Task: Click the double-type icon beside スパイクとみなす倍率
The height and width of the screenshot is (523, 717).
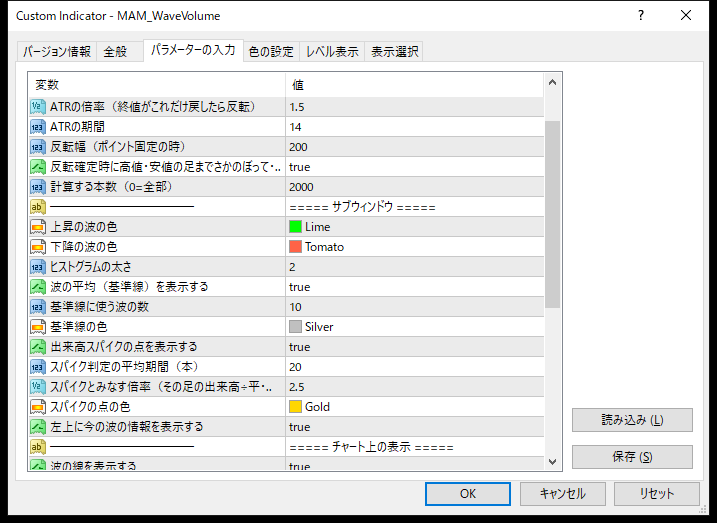Action: click(38, 387)
